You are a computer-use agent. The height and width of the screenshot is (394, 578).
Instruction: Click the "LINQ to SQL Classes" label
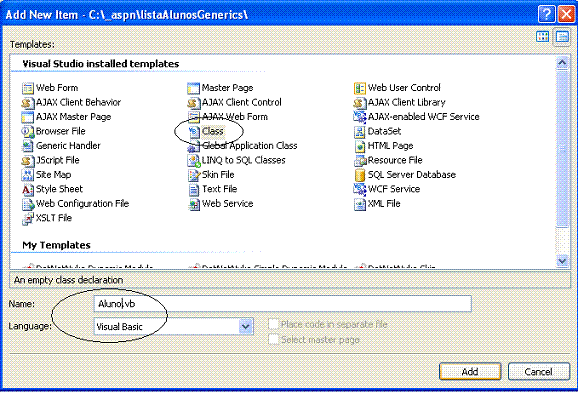(244, 160)
